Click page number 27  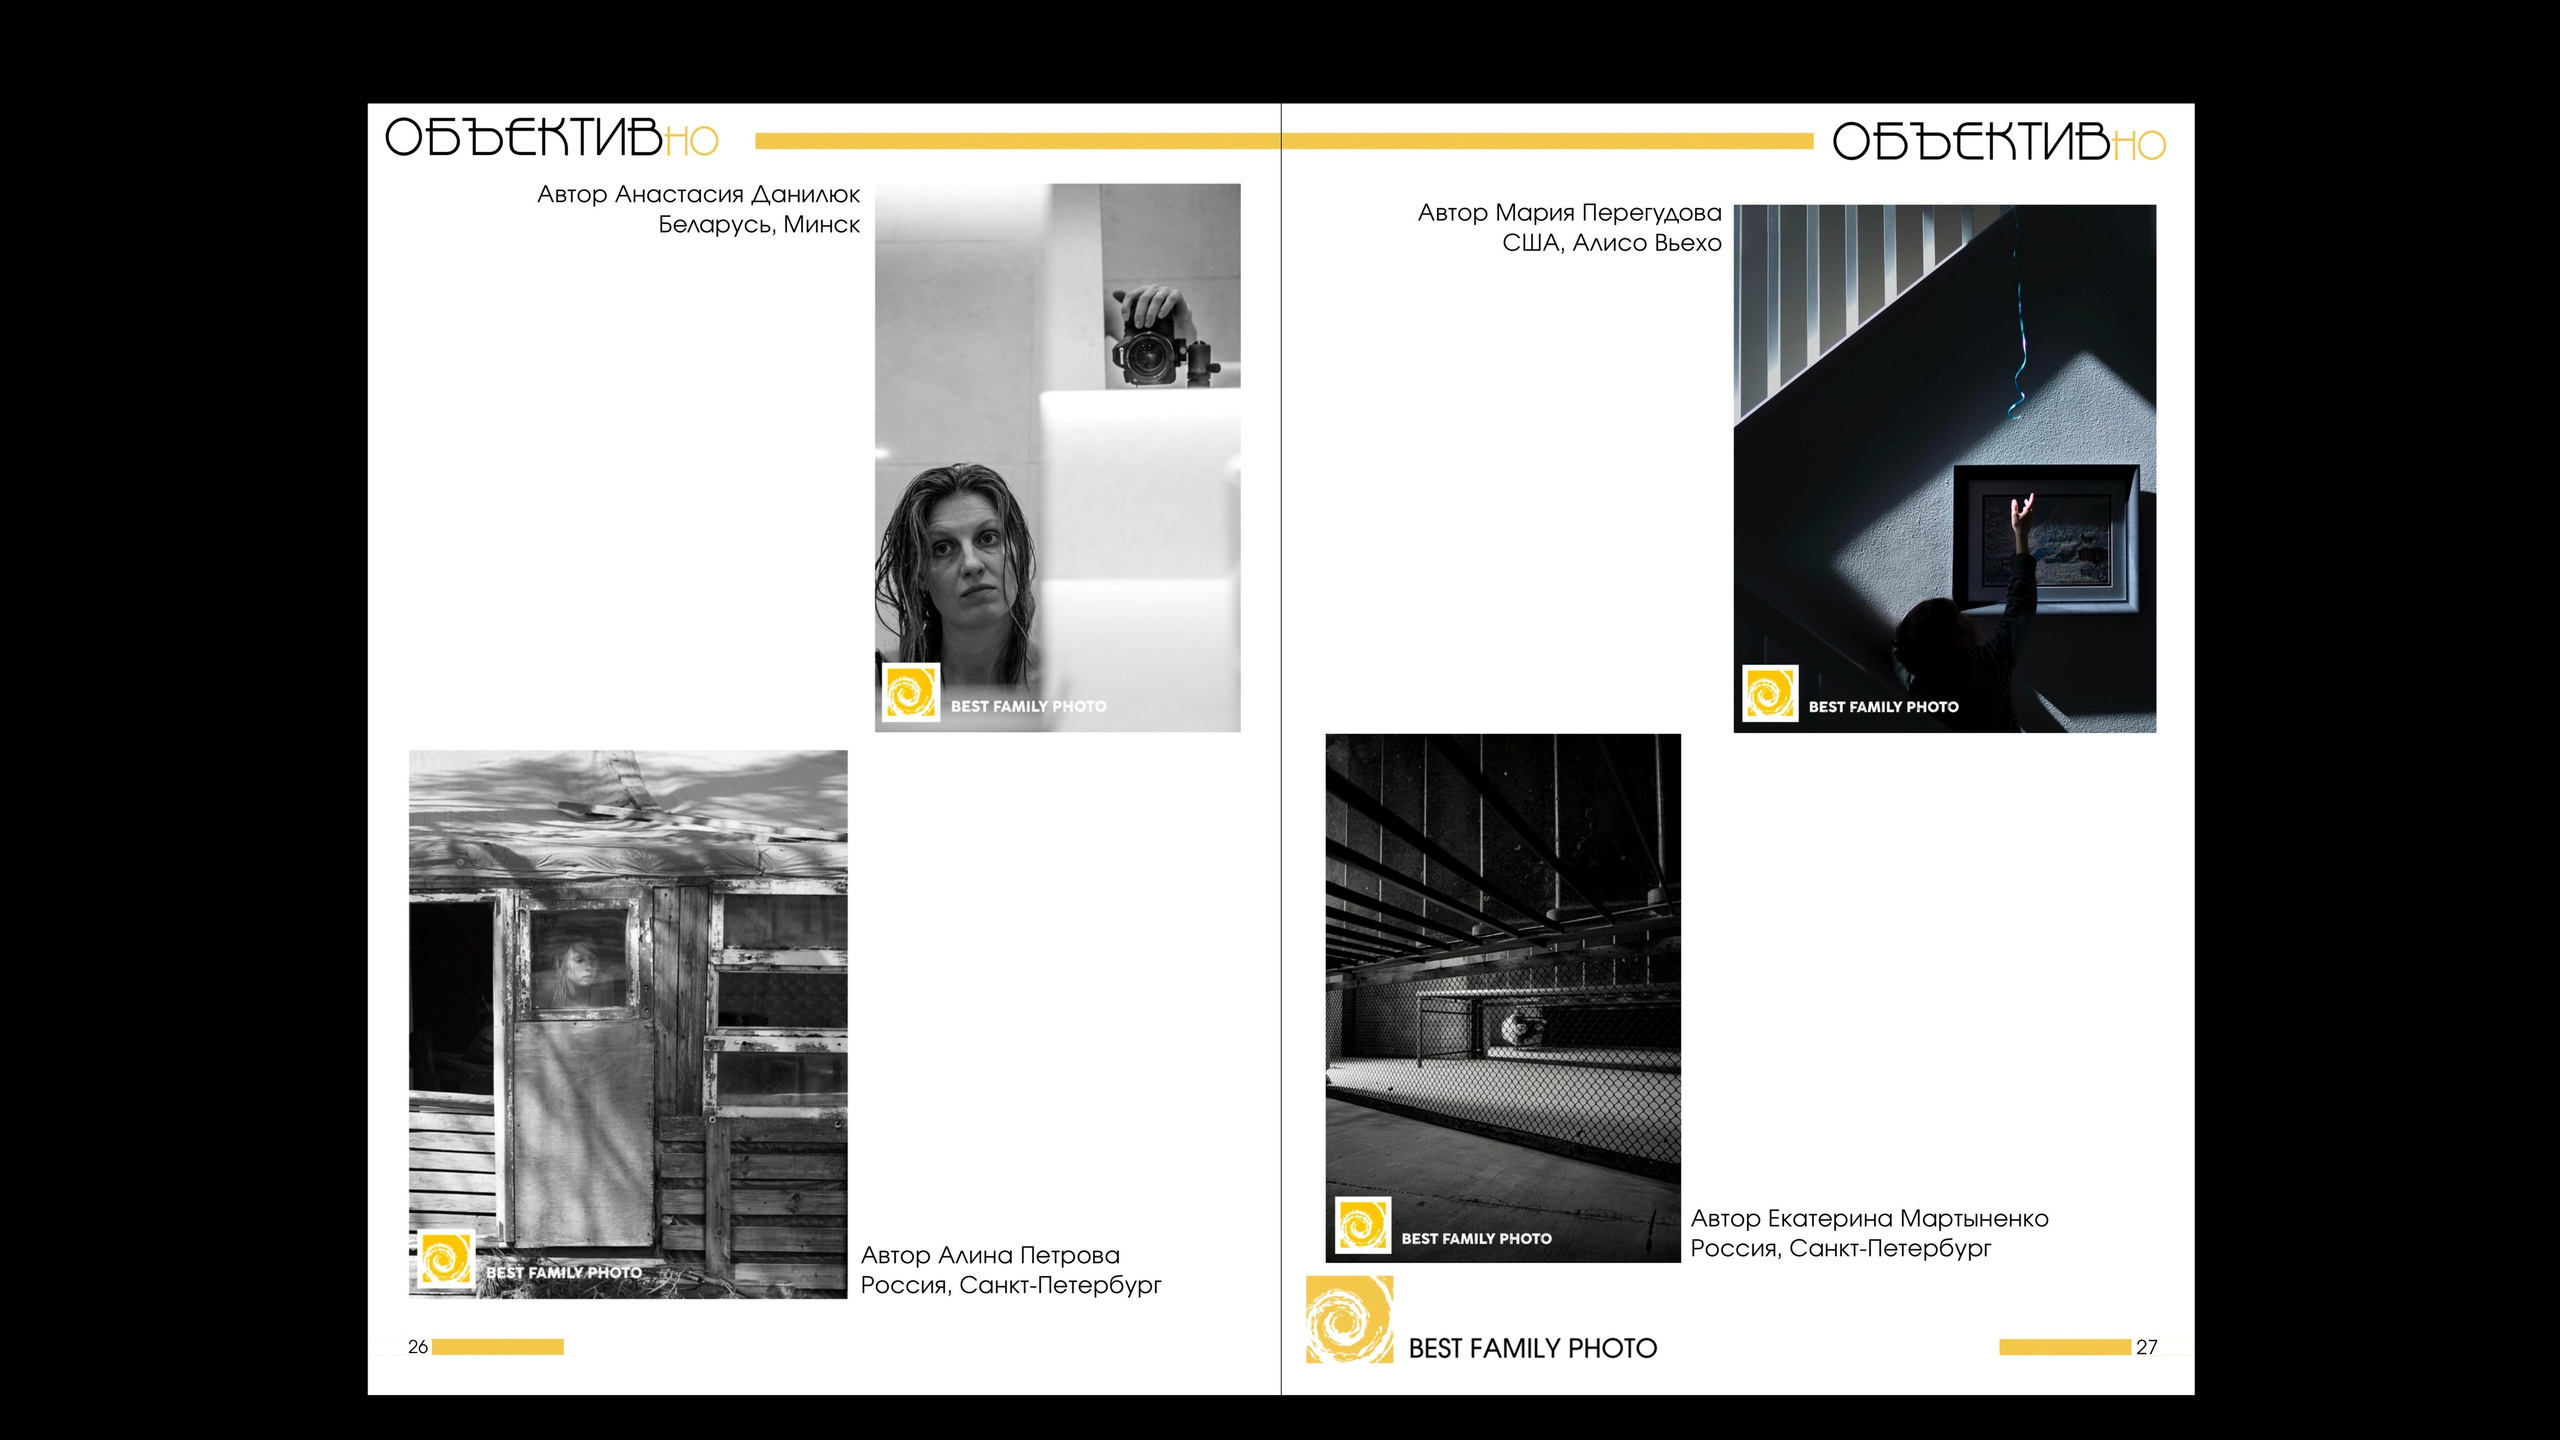pyautogui.click(x=2146, y=1347)
